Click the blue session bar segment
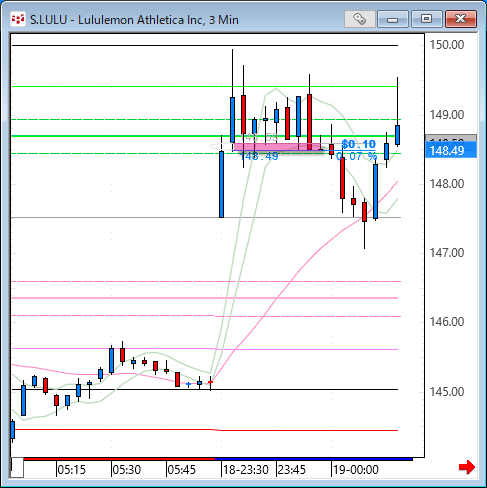 pos(314,459)
